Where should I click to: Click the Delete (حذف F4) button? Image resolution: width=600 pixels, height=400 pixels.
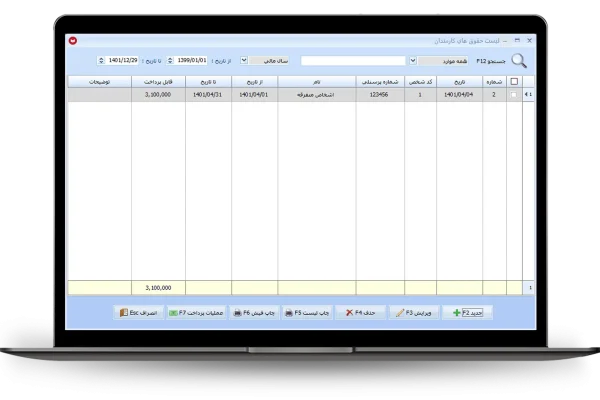tap(359, 312)
